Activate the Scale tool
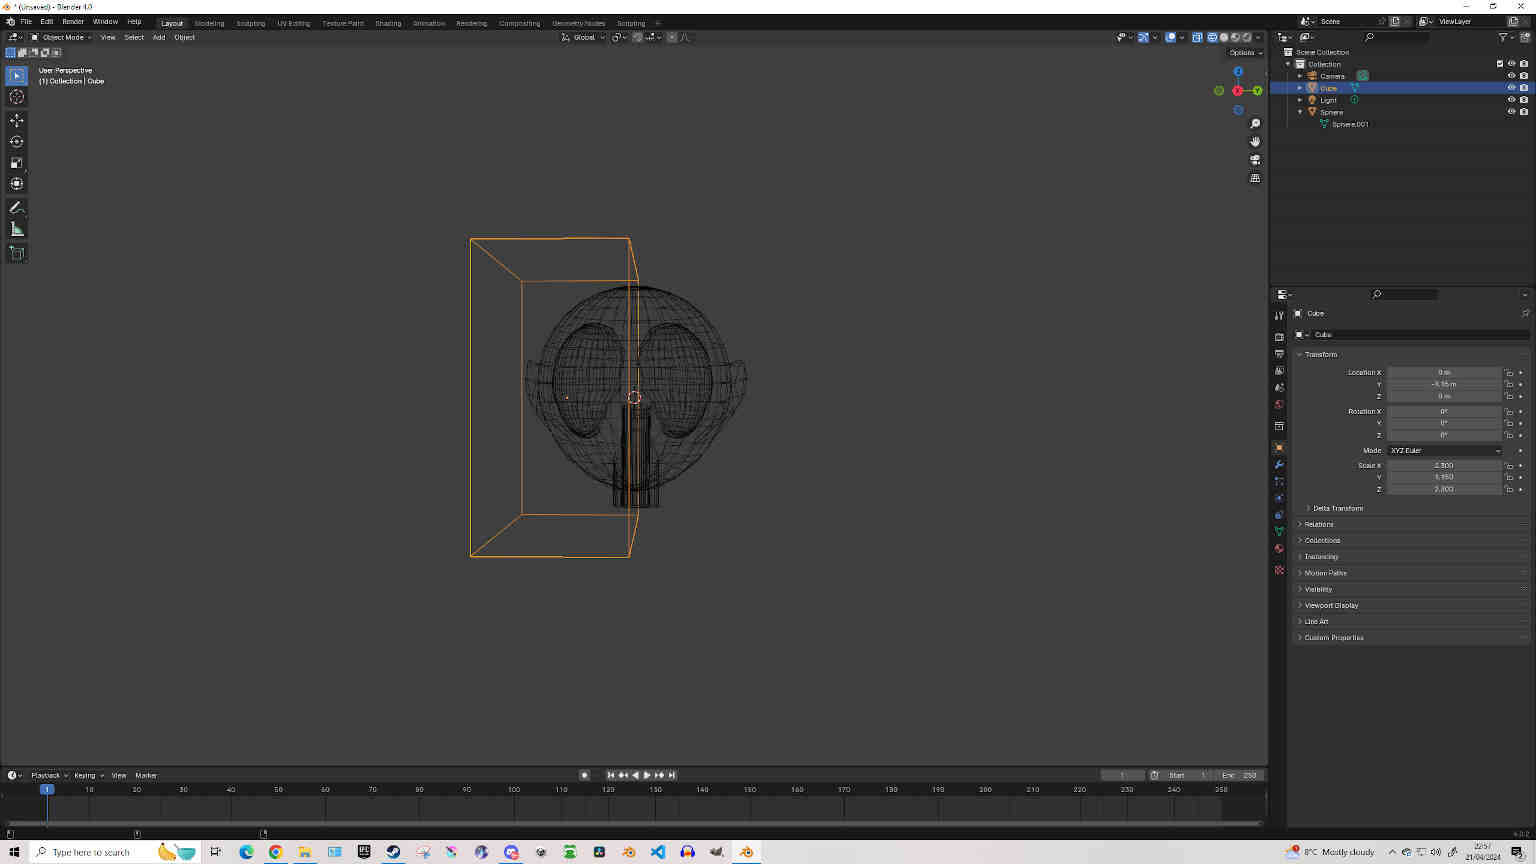Screen dimensions: 1536x864 tap(16, 162)
